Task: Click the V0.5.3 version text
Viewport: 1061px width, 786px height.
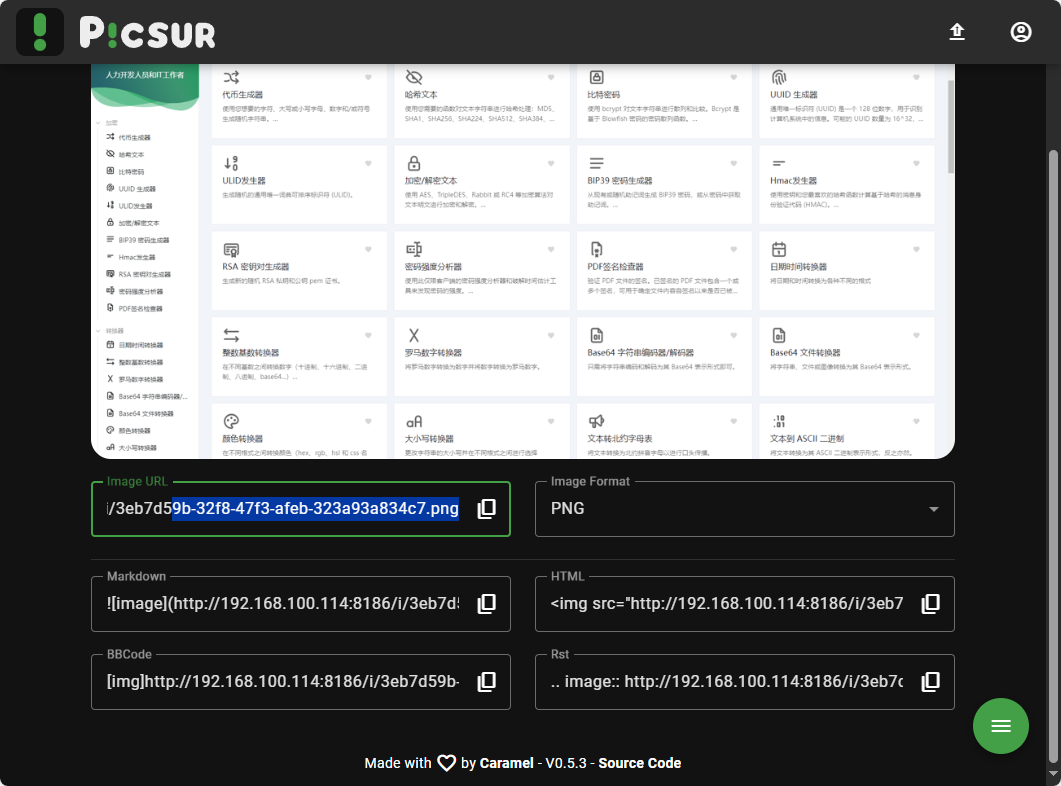Action: 566,763
